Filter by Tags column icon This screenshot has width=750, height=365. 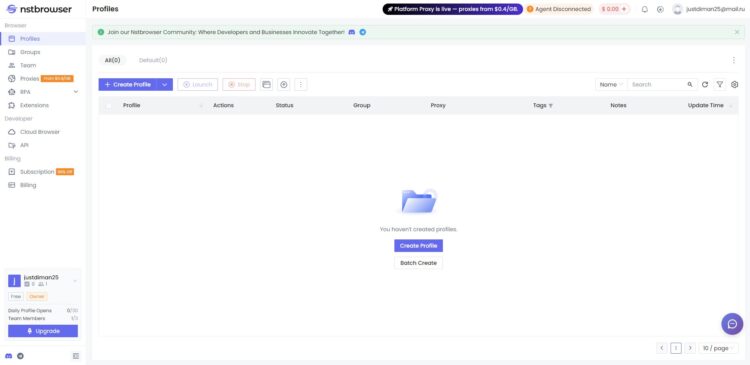coord(551,106)
